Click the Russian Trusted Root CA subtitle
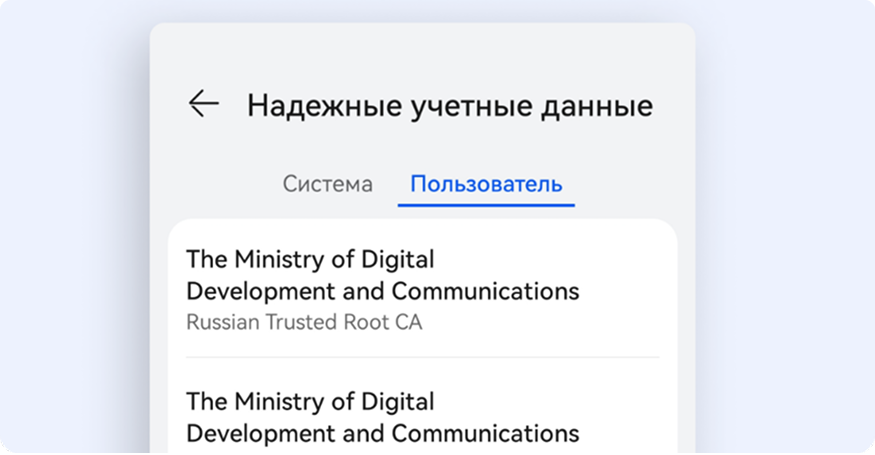The width and height of the screenshot is (875, 455). 304,322
